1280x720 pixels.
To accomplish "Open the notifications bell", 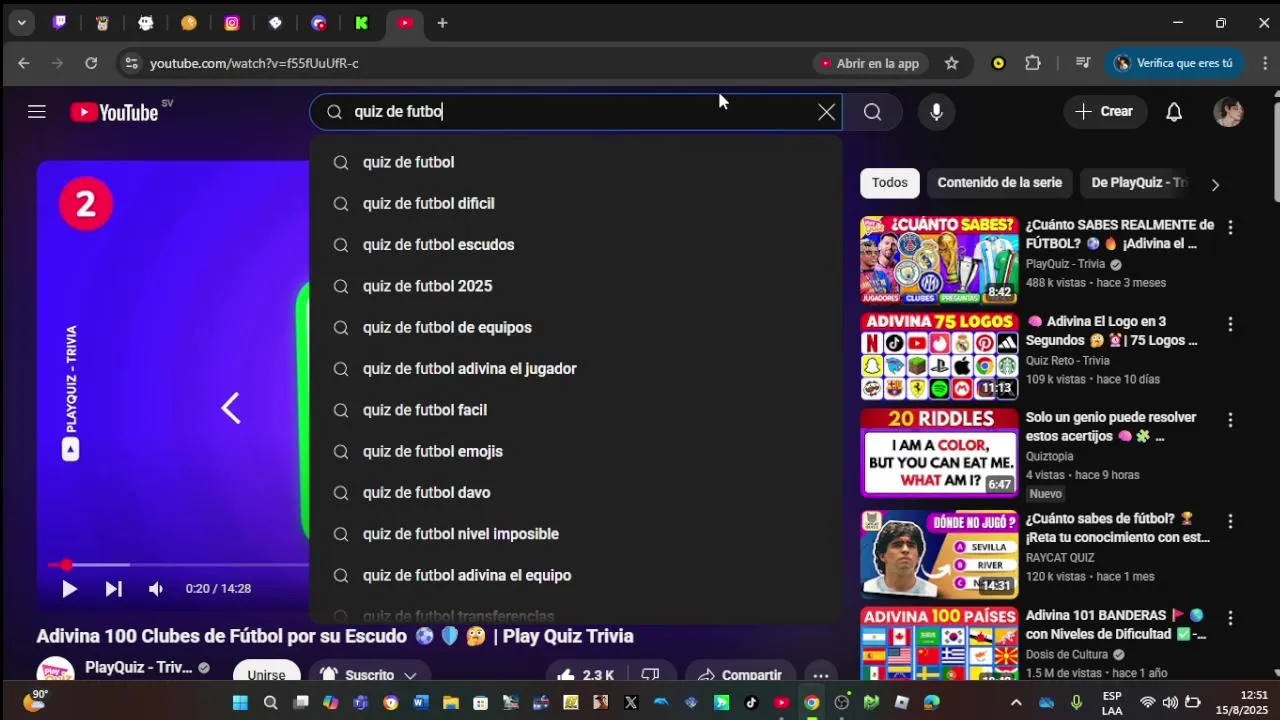I will click(x=1174, y=112).
